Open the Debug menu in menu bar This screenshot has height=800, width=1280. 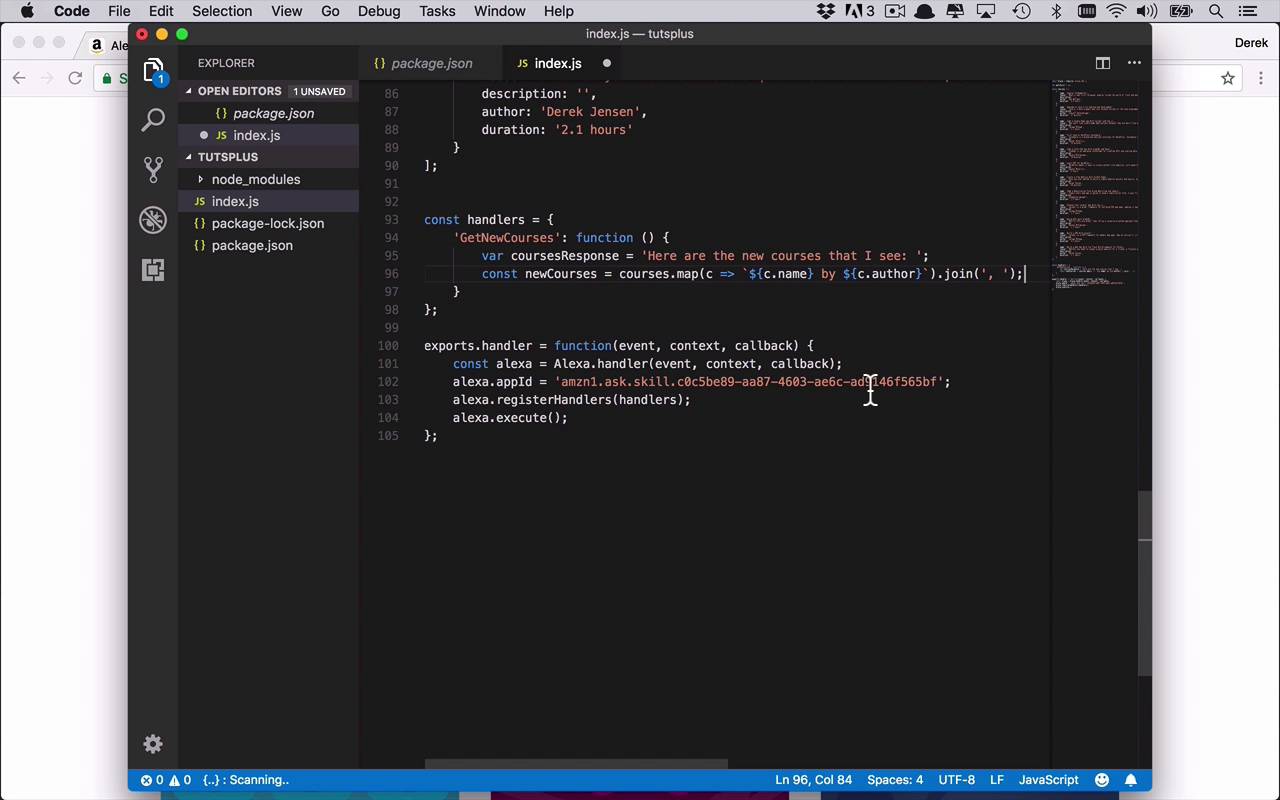[x=378, y=11]
